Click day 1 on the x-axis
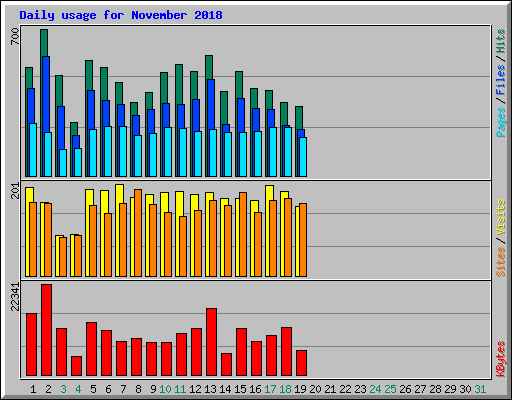The height and width of the screenshot is (400, 512). point(33,389)
